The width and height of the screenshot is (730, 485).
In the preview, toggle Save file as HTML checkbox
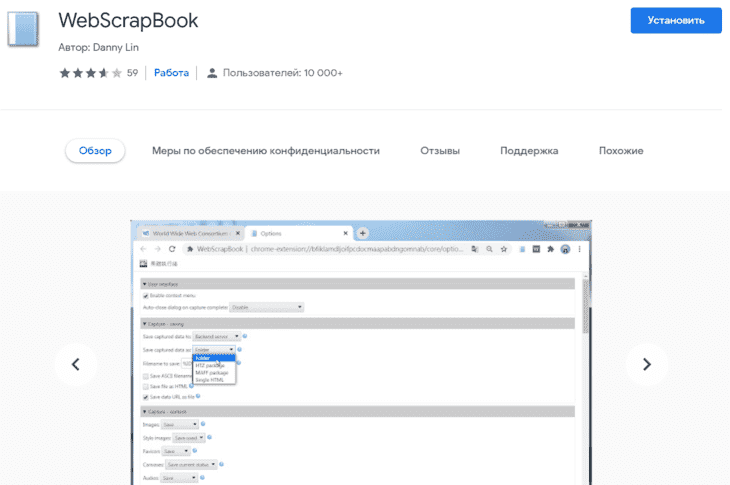146,387
